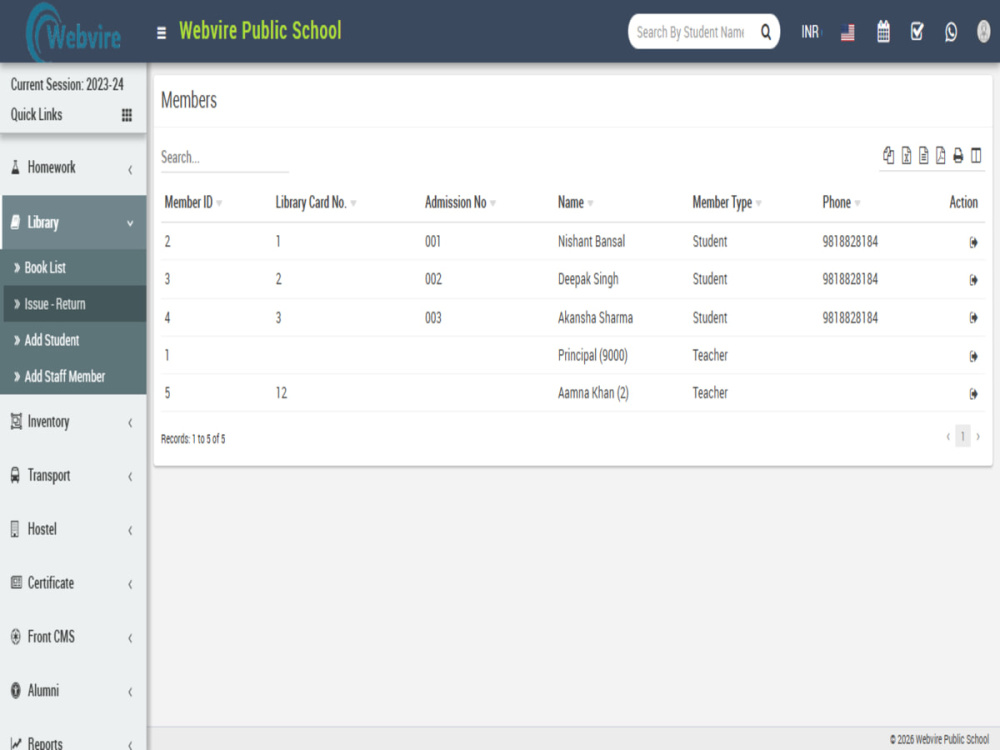Sort by Member Type column
Screen dimensions: 1000x750
click(726, 203)
